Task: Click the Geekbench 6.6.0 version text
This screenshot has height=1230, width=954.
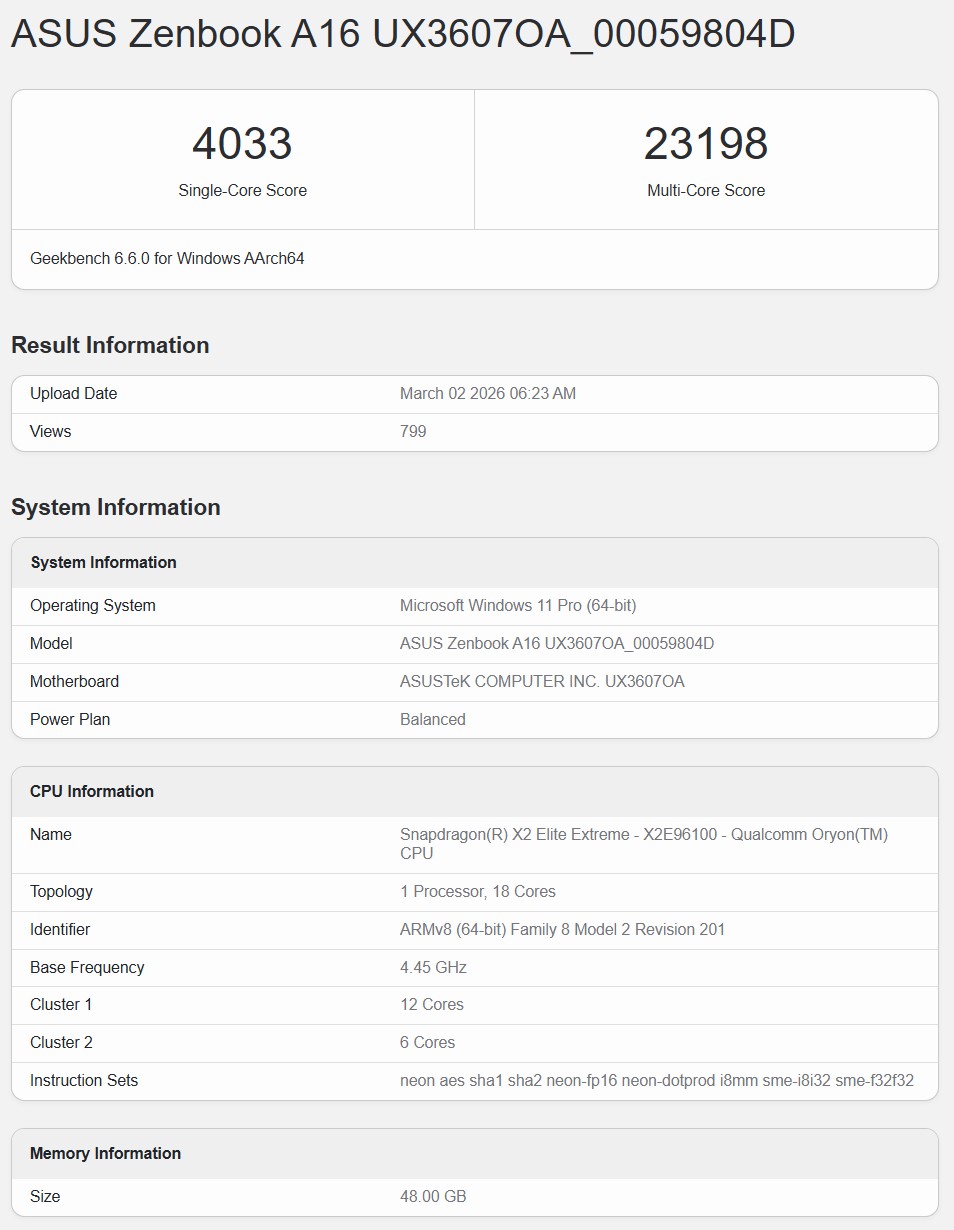Action: [167, 259]
